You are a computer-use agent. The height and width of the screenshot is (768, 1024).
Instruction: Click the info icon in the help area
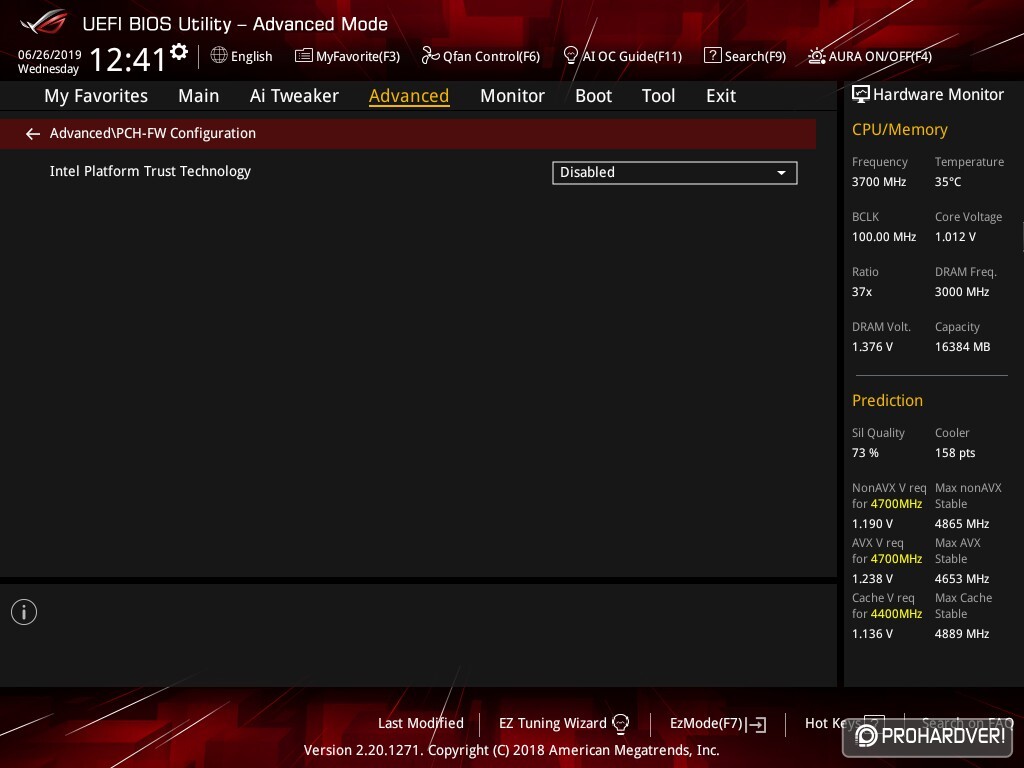[24, 612]
